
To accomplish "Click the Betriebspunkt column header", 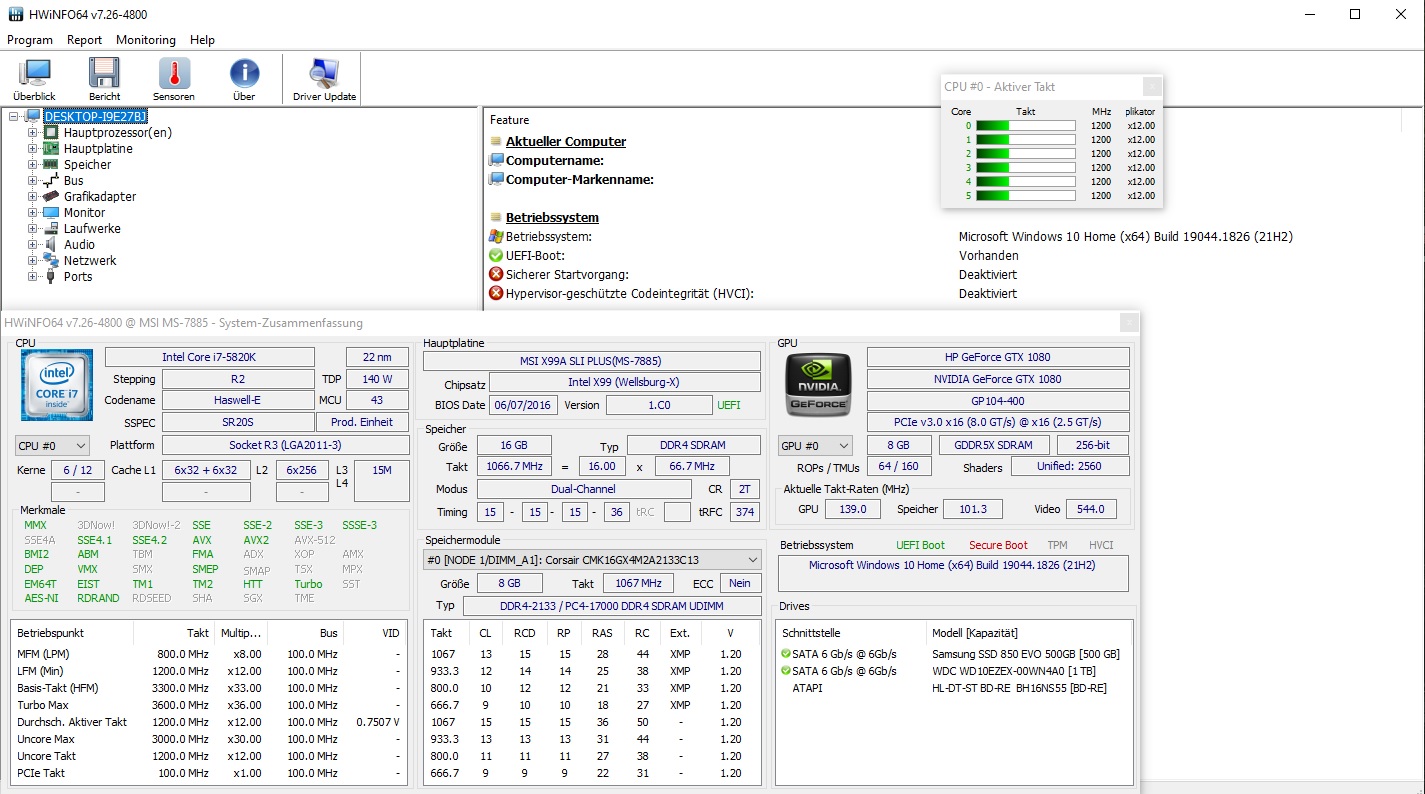I will [x=72, y=632].
